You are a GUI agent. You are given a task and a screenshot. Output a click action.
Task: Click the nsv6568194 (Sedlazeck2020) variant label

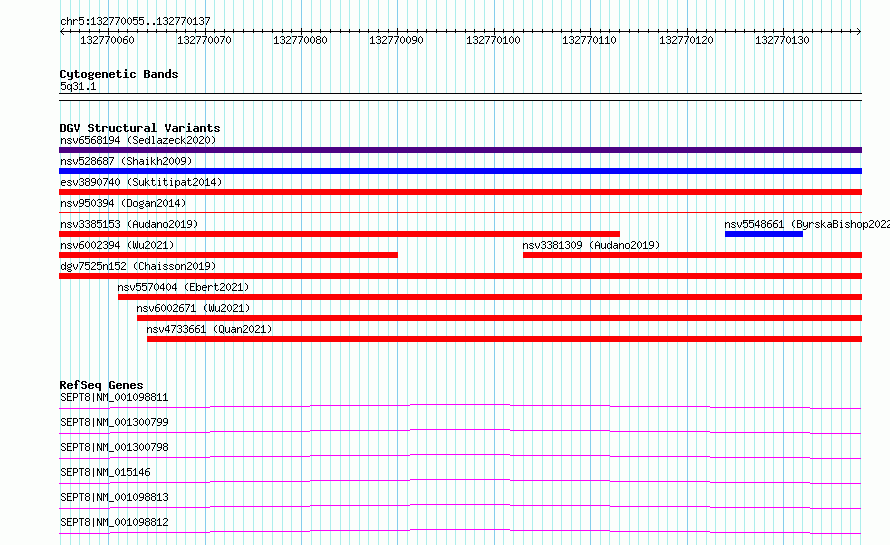138,140
